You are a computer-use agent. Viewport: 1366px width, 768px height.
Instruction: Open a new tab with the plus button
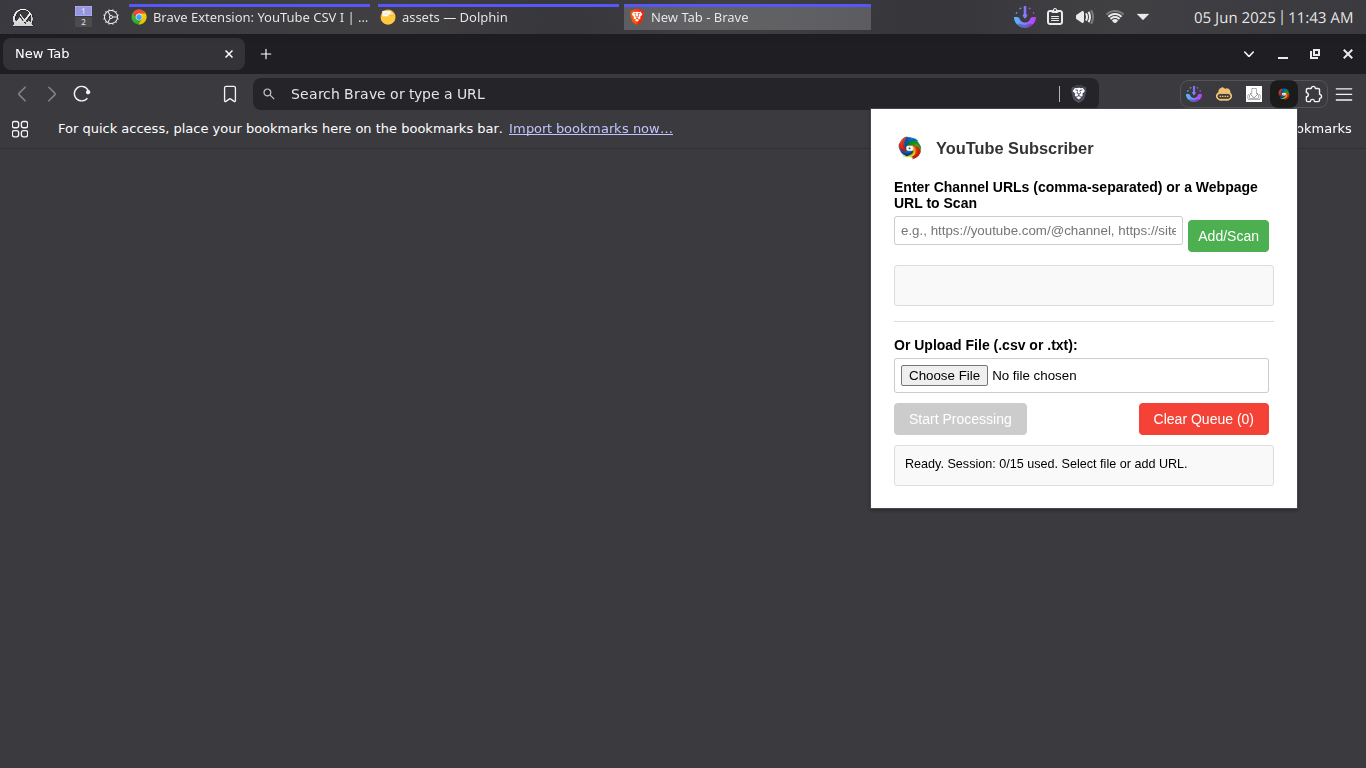point(266,54)
